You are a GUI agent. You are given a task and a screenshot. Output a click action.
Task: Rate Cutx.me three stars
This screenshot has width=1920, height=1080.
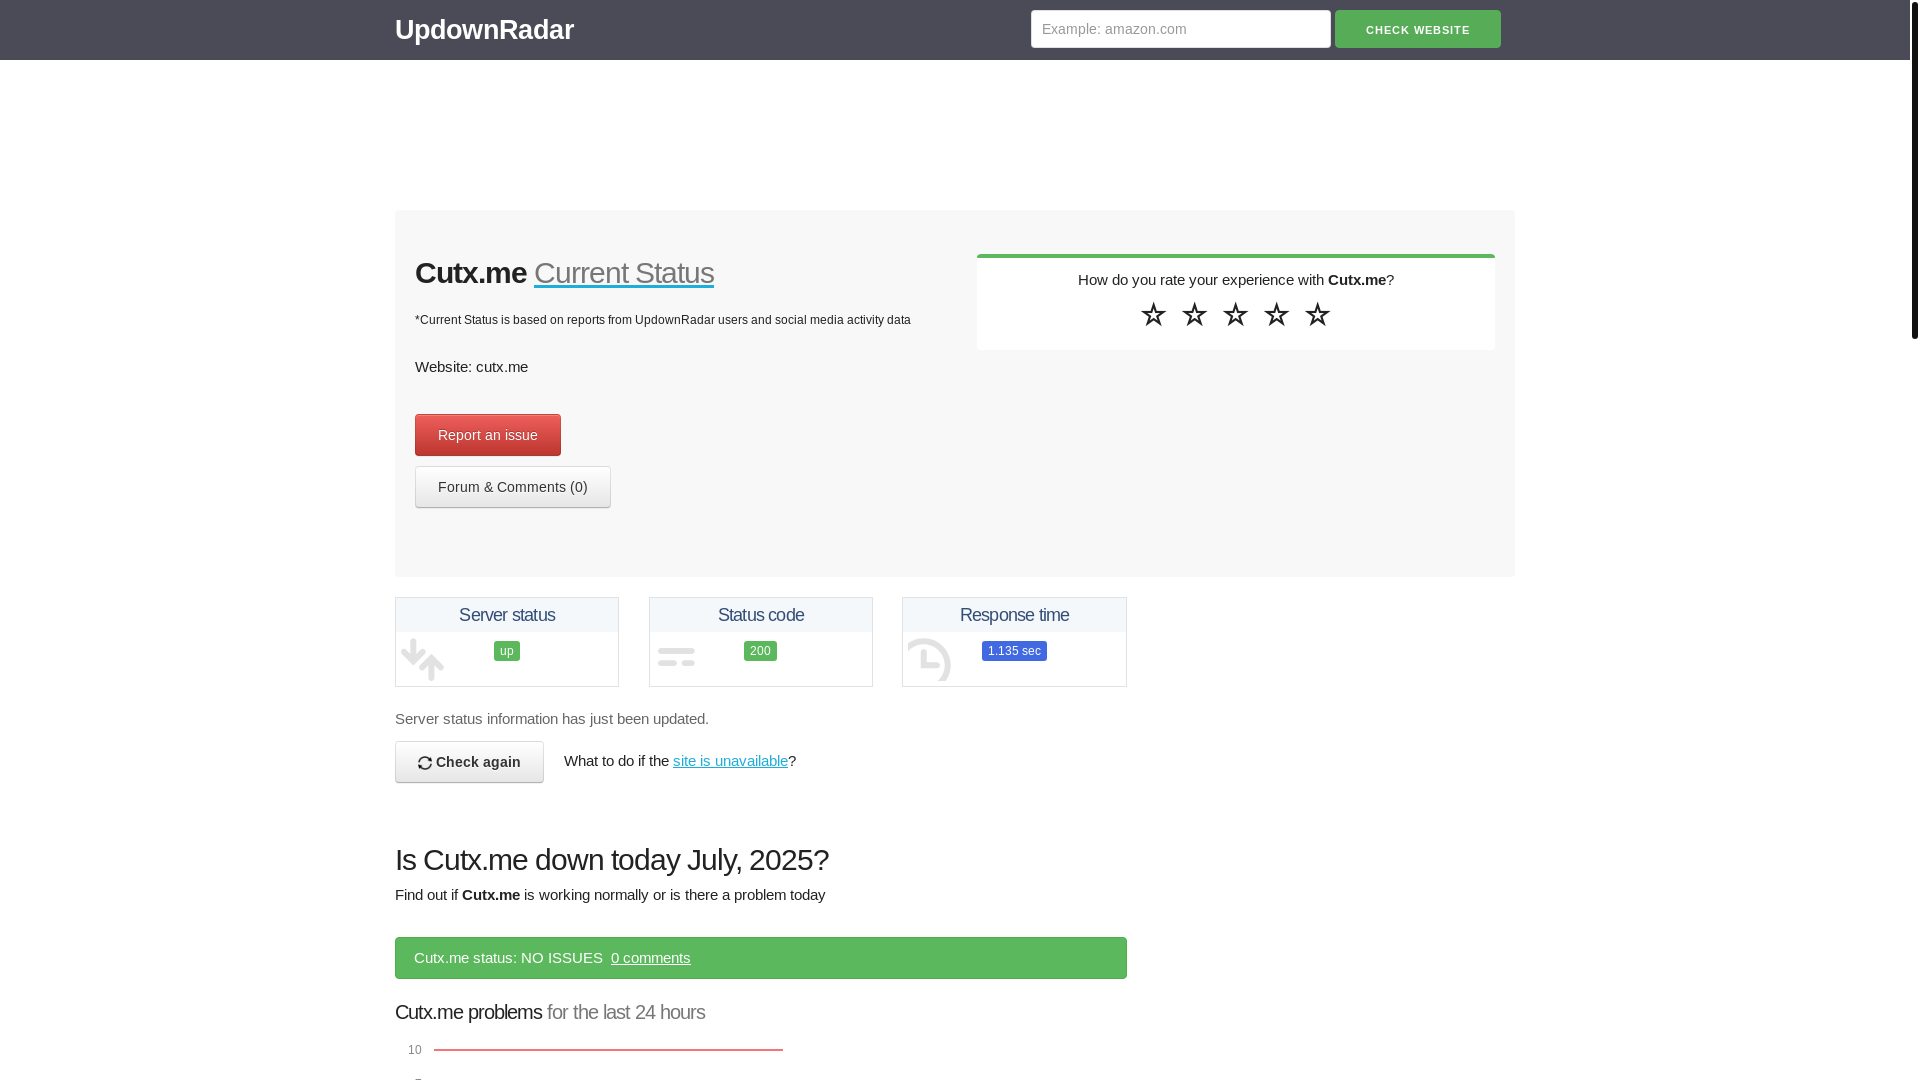(x=1235, y=314)
